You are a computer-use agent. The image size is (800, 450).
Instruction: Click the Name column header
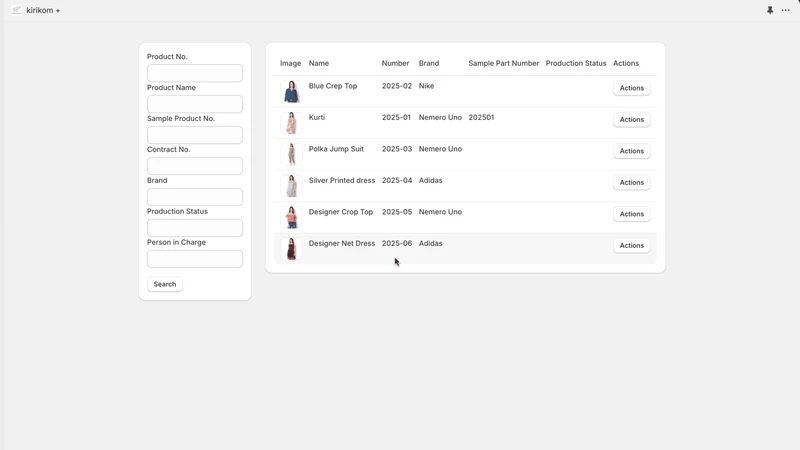(319, 63)
